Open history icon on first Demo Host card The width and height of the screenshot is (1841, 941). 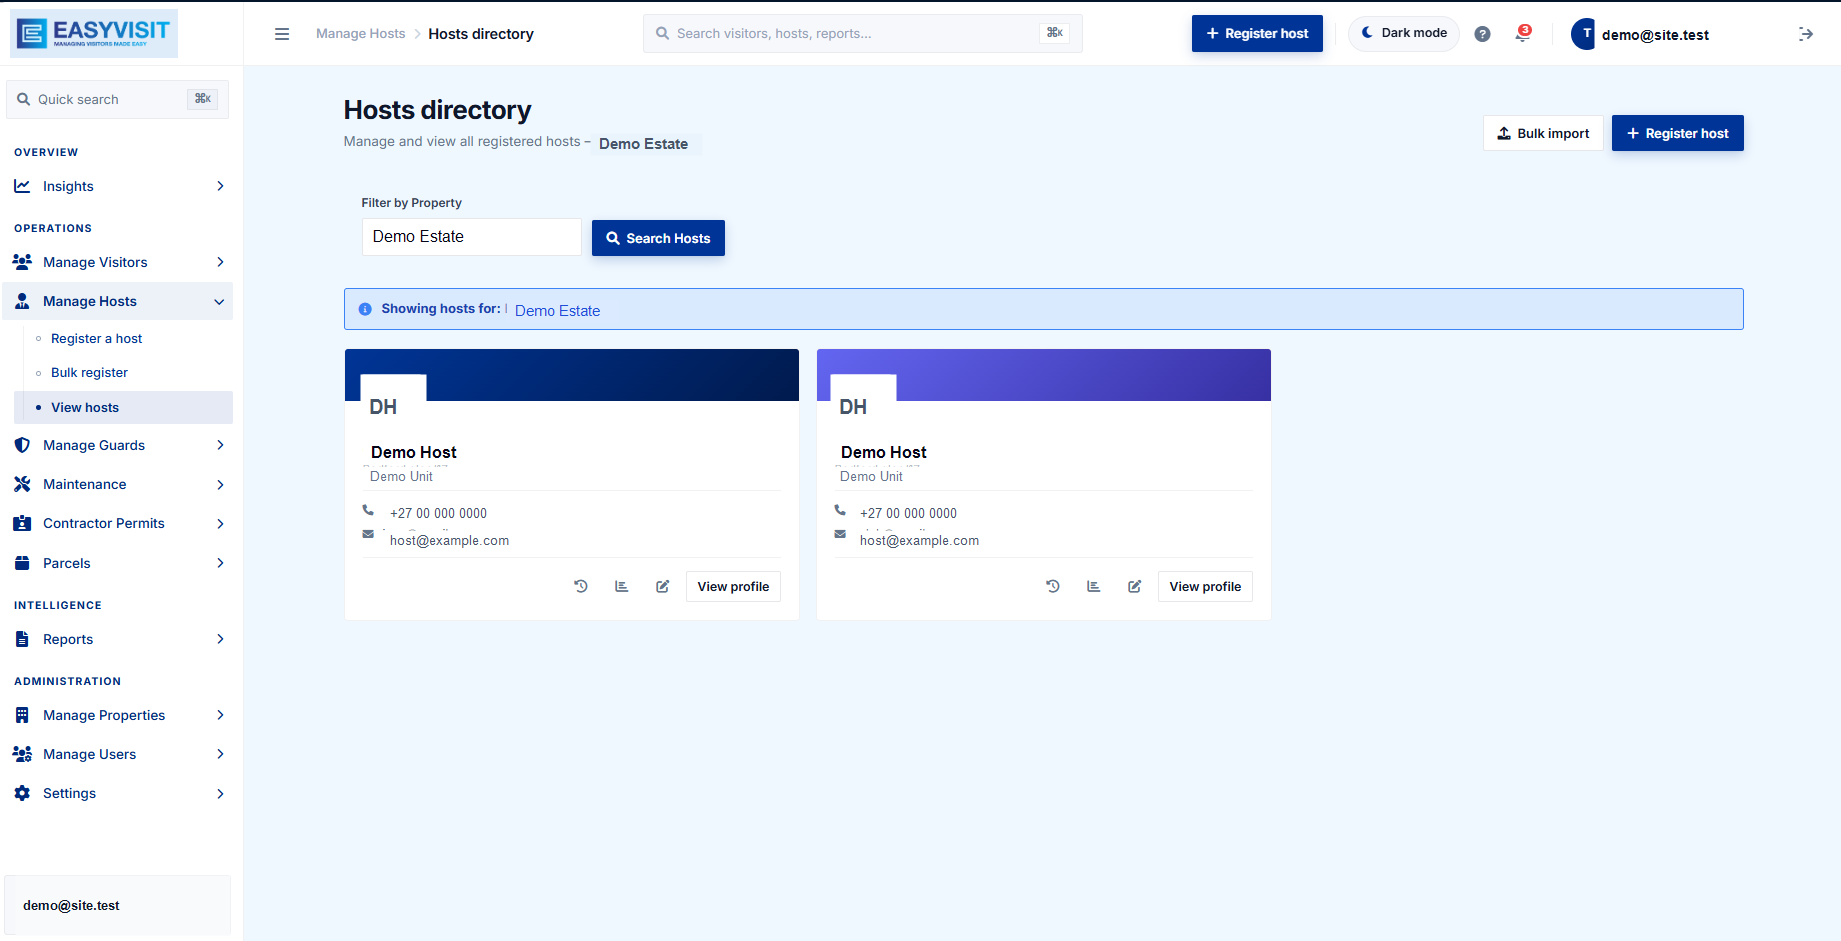pos(581,586)
